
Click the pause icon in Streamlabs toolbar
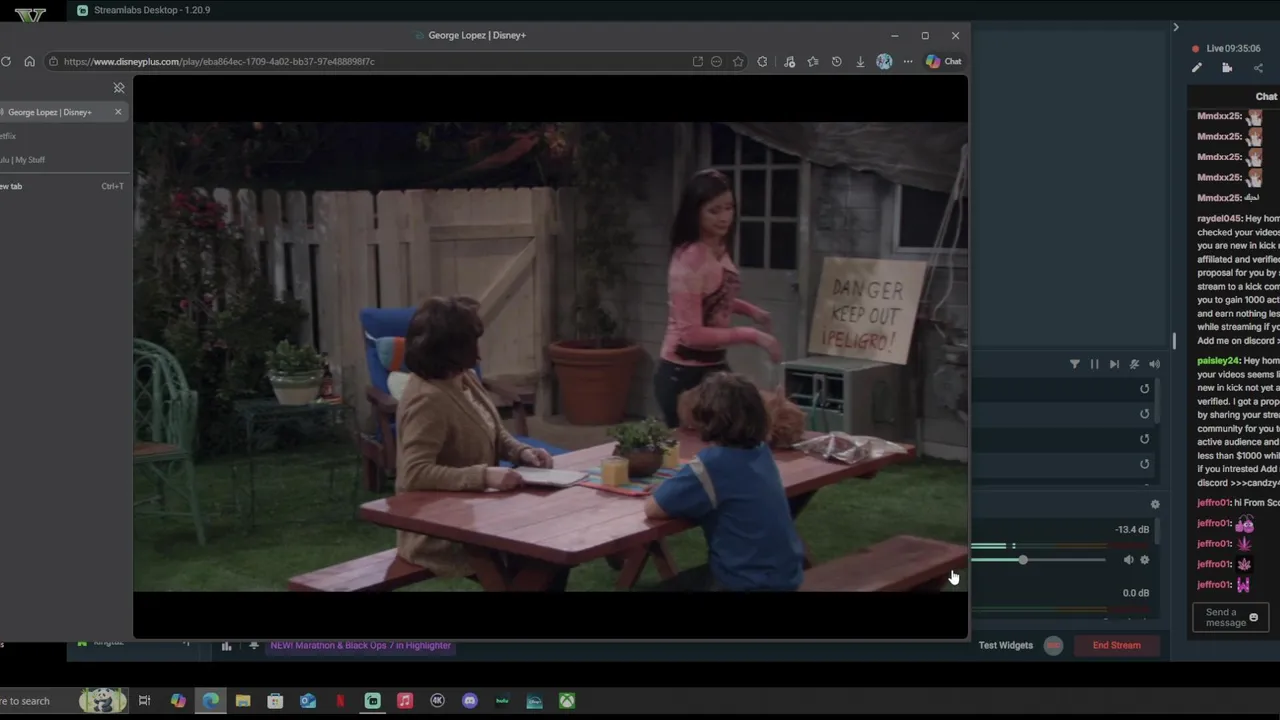point(1094,364)
